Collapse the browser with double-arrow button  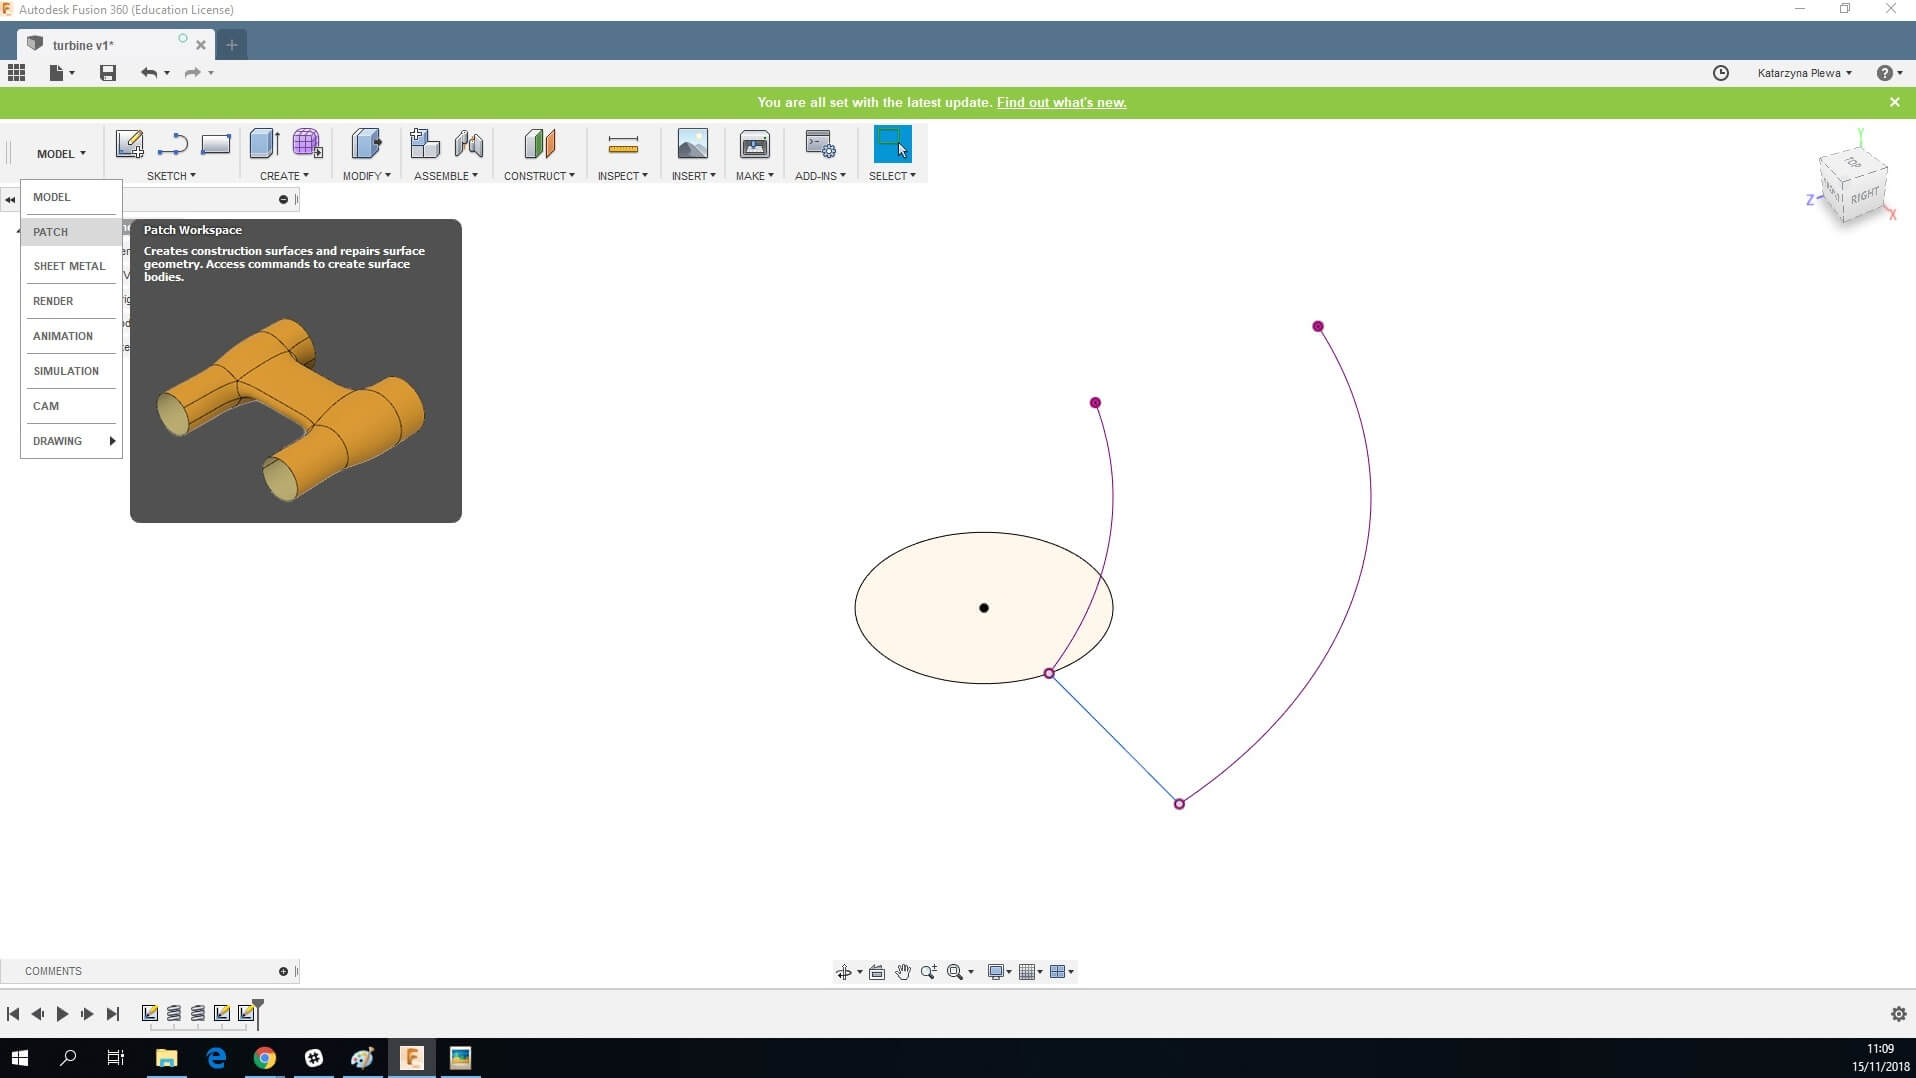click(x=10, y=200)
